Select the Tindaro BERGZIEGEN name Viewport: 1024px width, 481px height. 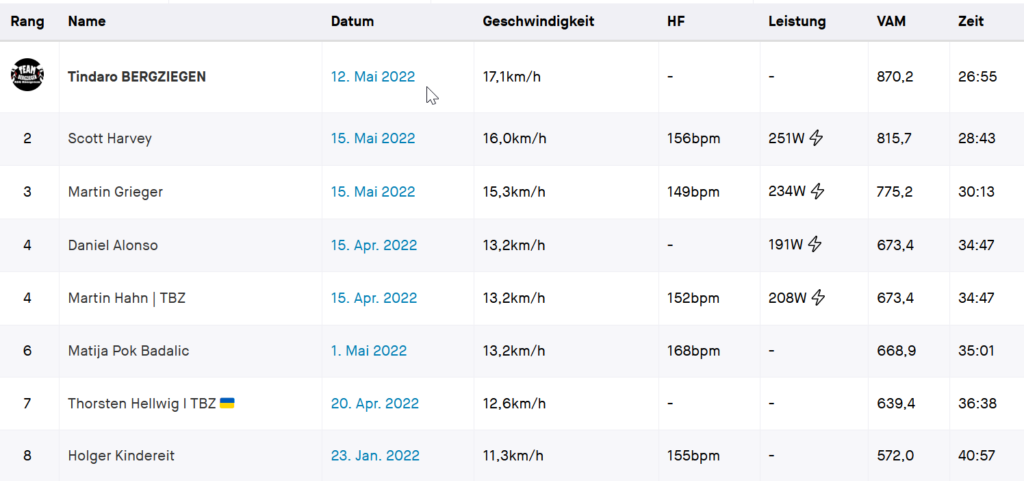coord(136,76)
